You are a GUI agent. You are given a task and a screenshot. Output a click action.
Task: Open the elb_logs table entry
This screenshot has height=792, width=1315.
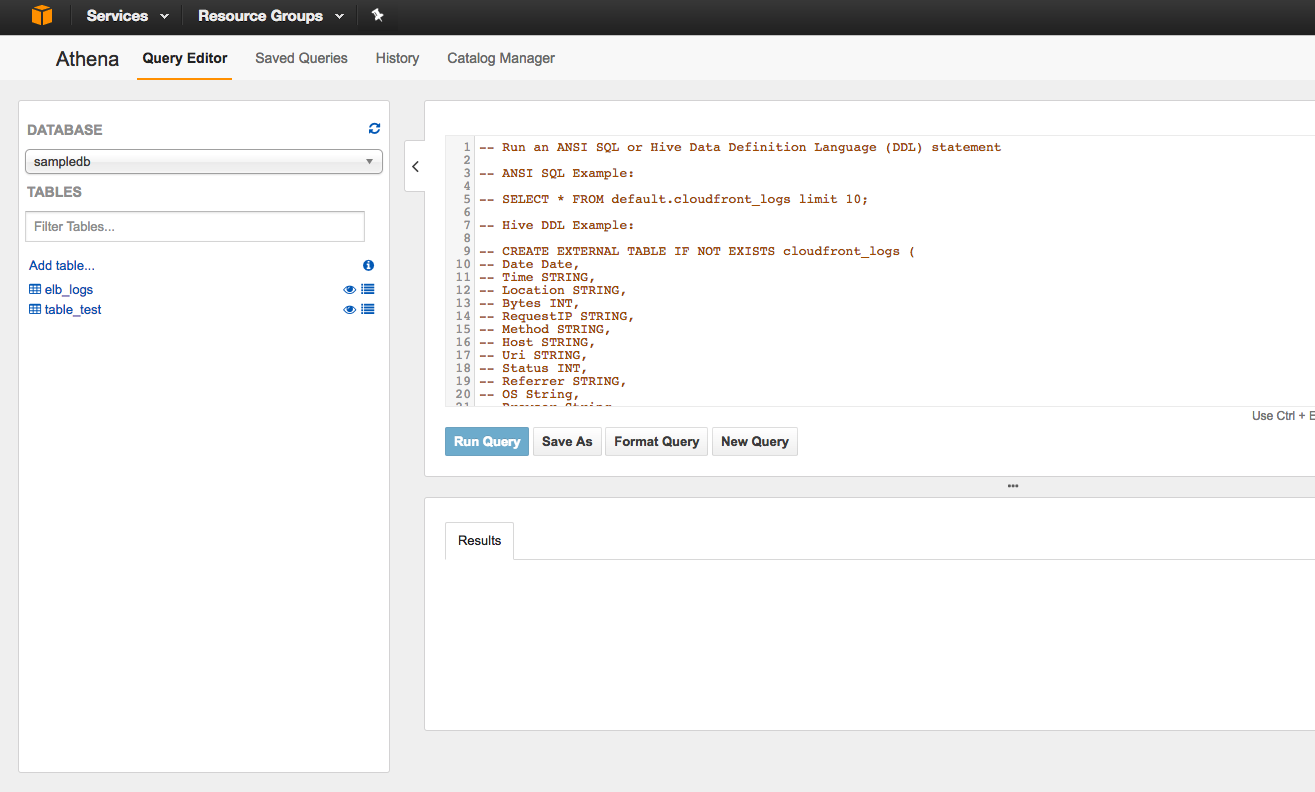point(69,290)
